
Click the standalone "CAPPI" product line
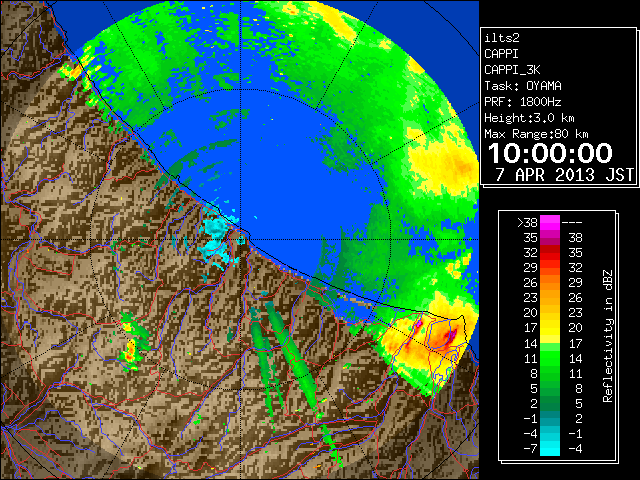click(501, 54)
